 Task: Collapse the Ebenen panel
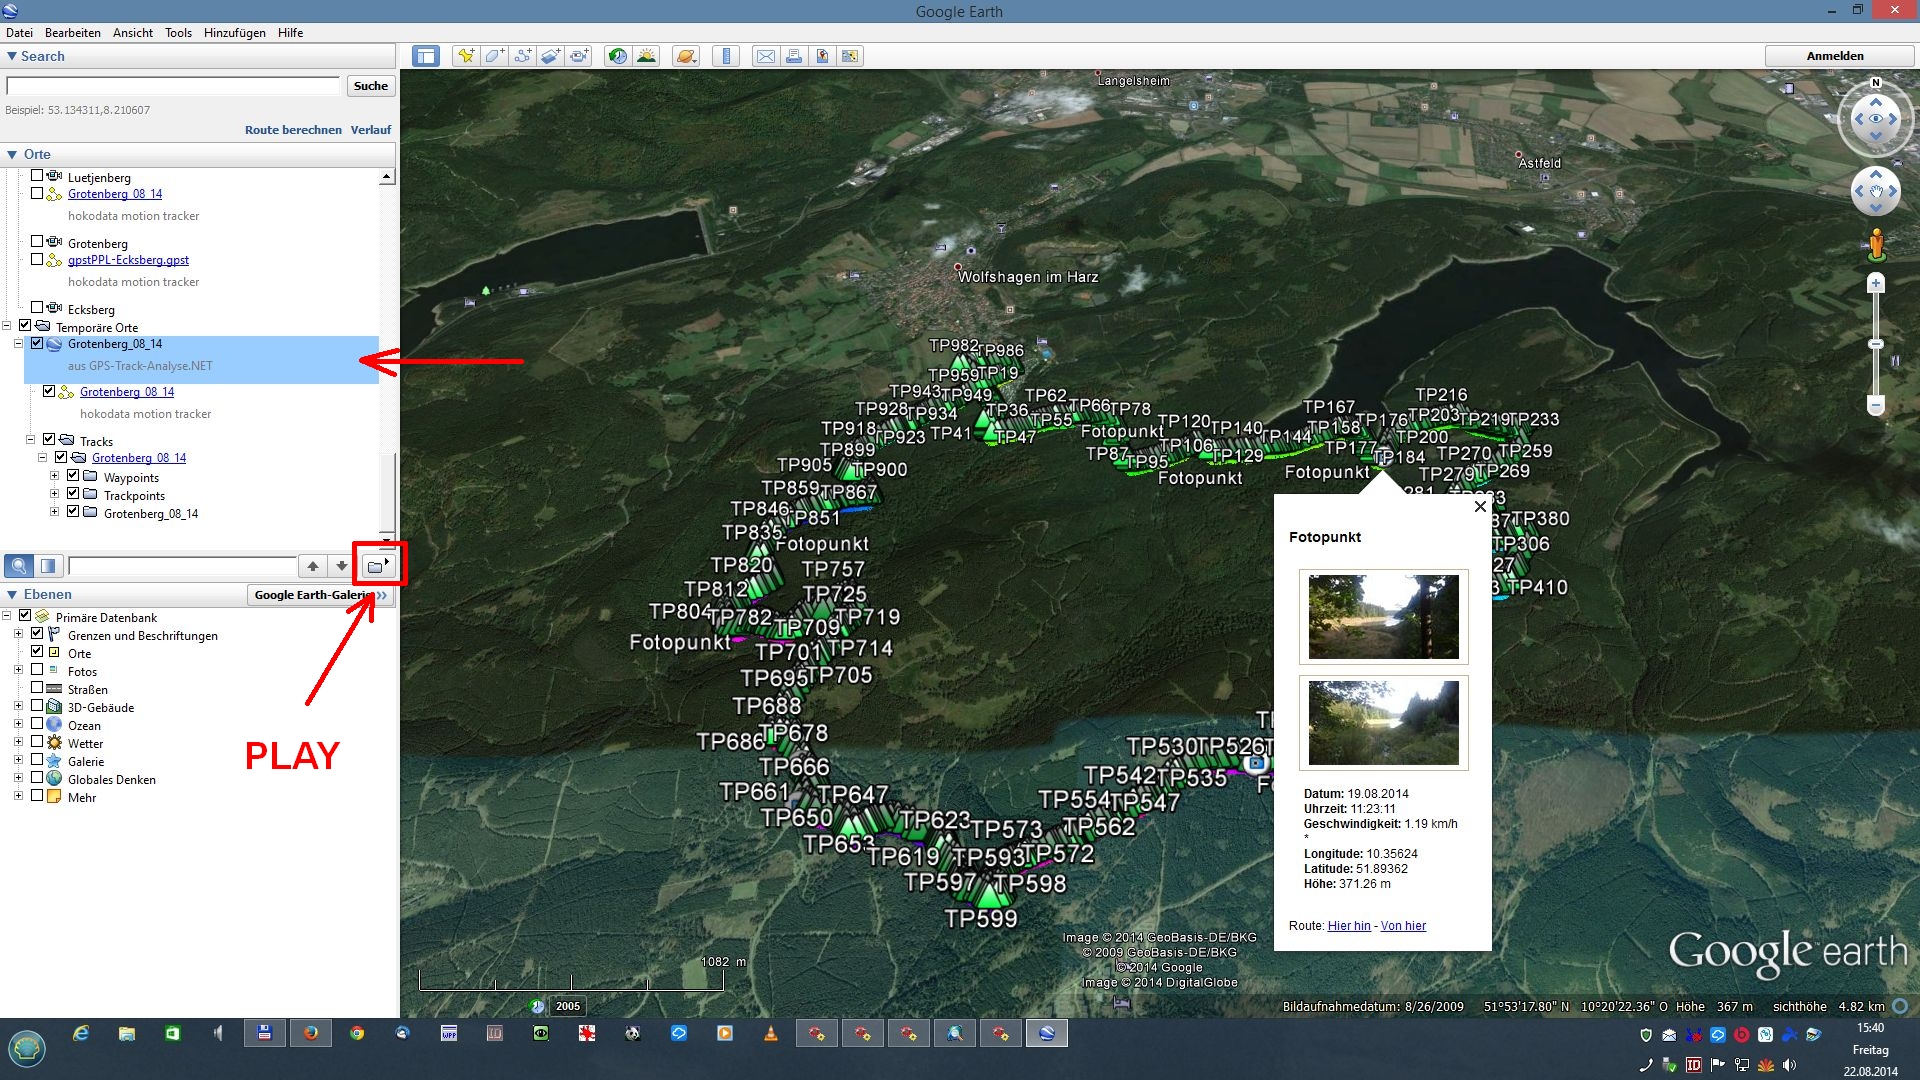point(12,595)
